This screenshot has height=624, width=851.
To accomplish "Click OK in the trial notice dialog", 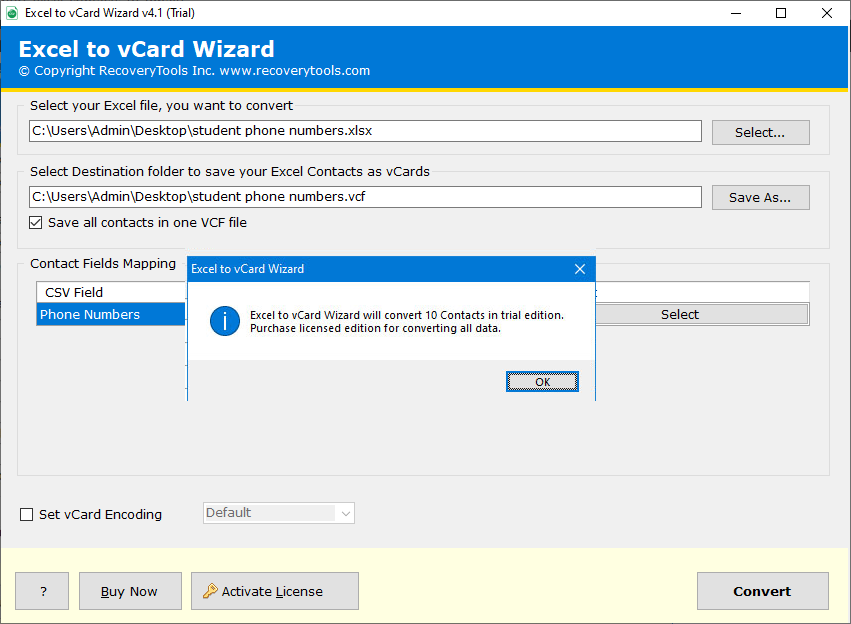I will [x=542, y=381].
